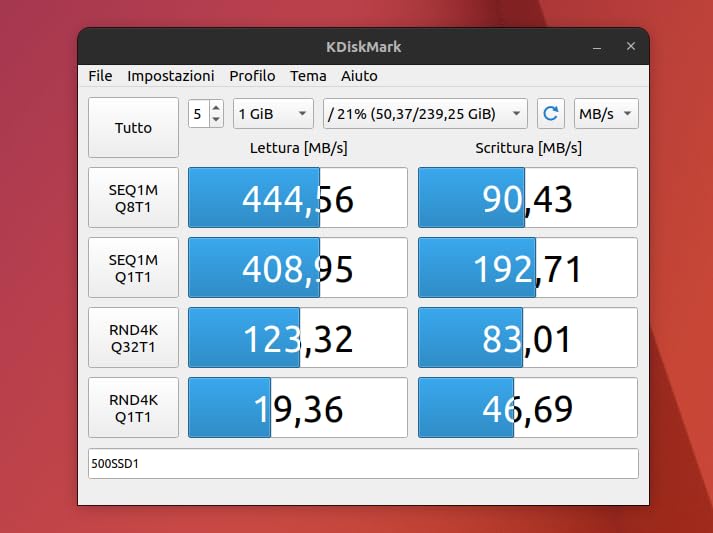Run the SEQ1M Q8T1 test

click(x=133, y=198)
